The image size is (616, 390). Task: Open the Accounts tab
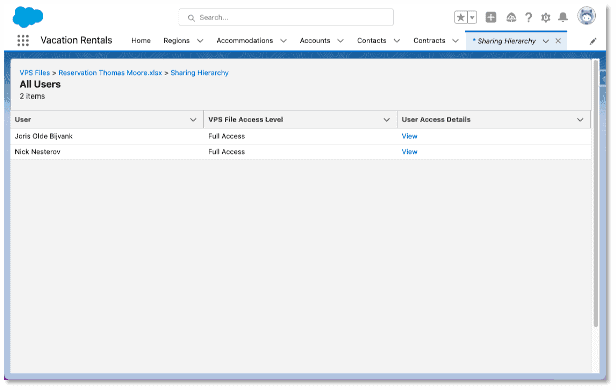(315, 40)
